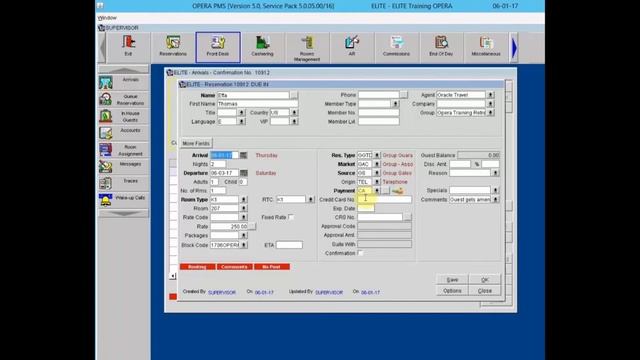Viewport: 640px width, 360px height.
Task: Click the red No Post indicator
Action: tap(272, 267)
